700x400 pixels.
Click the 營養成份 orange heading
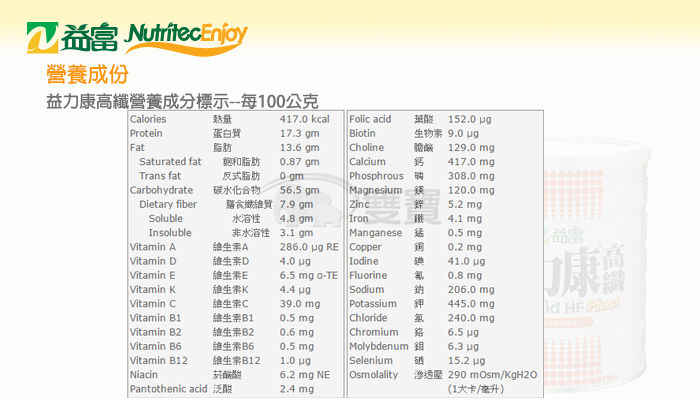coord(88,74)
